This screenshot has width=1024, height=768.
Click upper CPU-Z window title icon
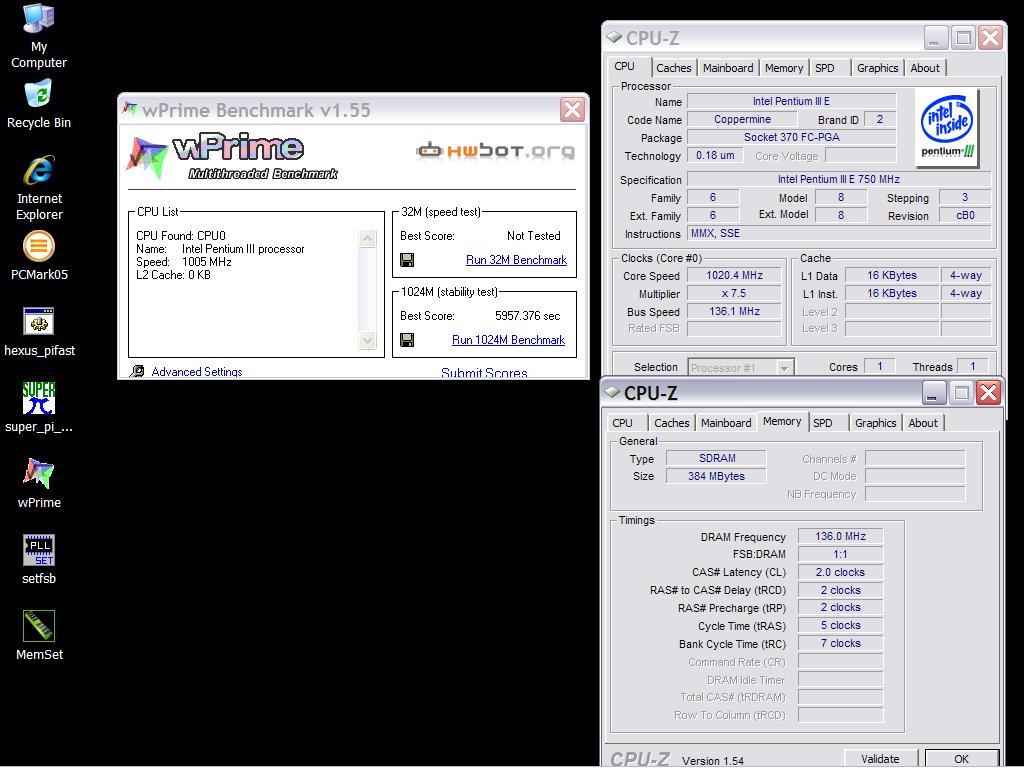point(613,37)
